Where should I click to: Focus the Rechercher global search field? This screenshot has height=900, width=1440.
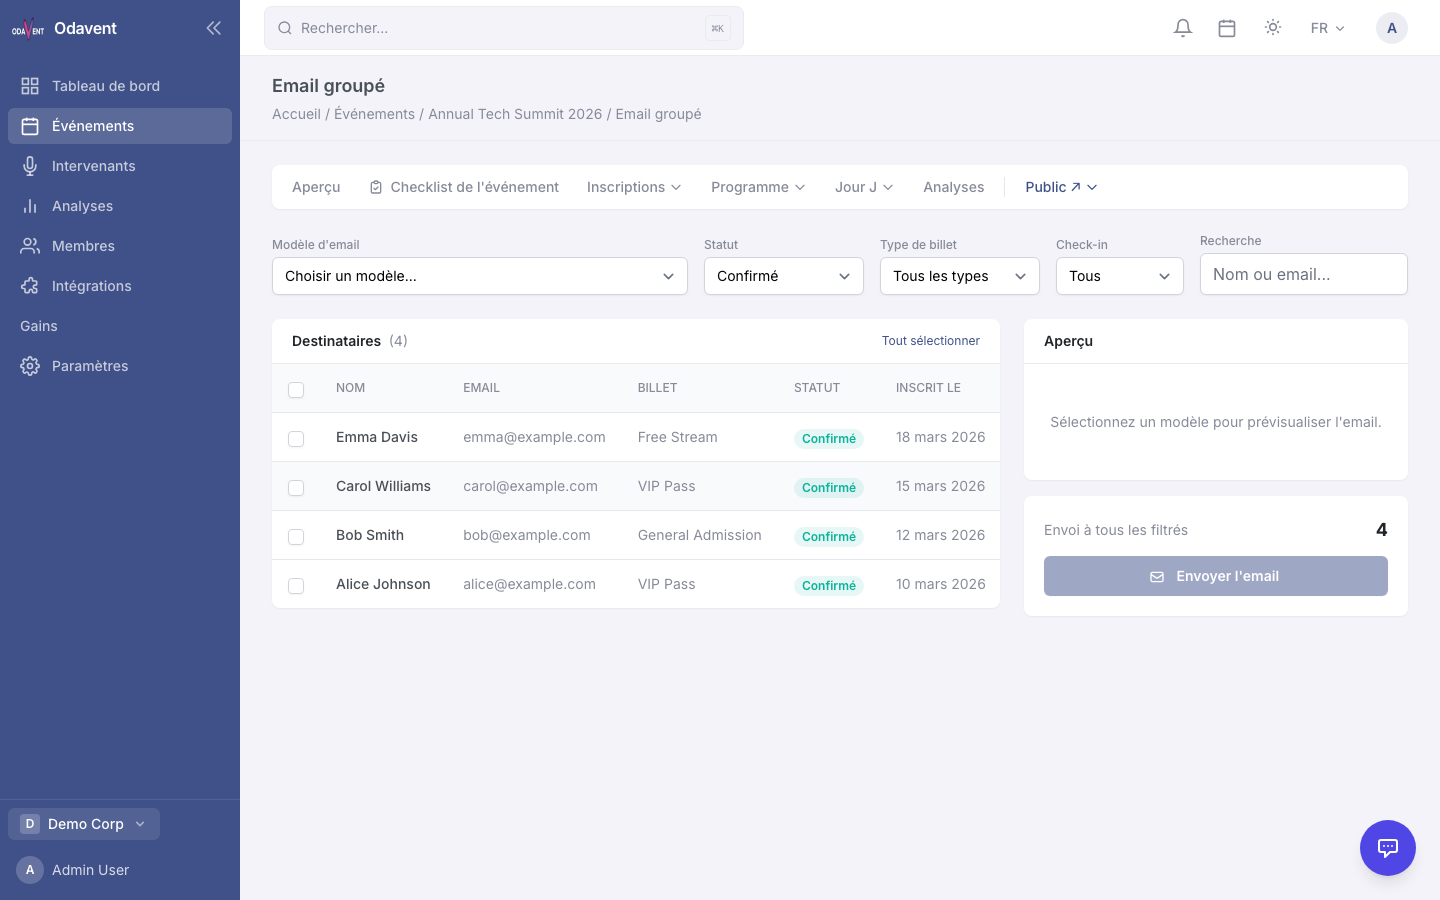[504, 28]
